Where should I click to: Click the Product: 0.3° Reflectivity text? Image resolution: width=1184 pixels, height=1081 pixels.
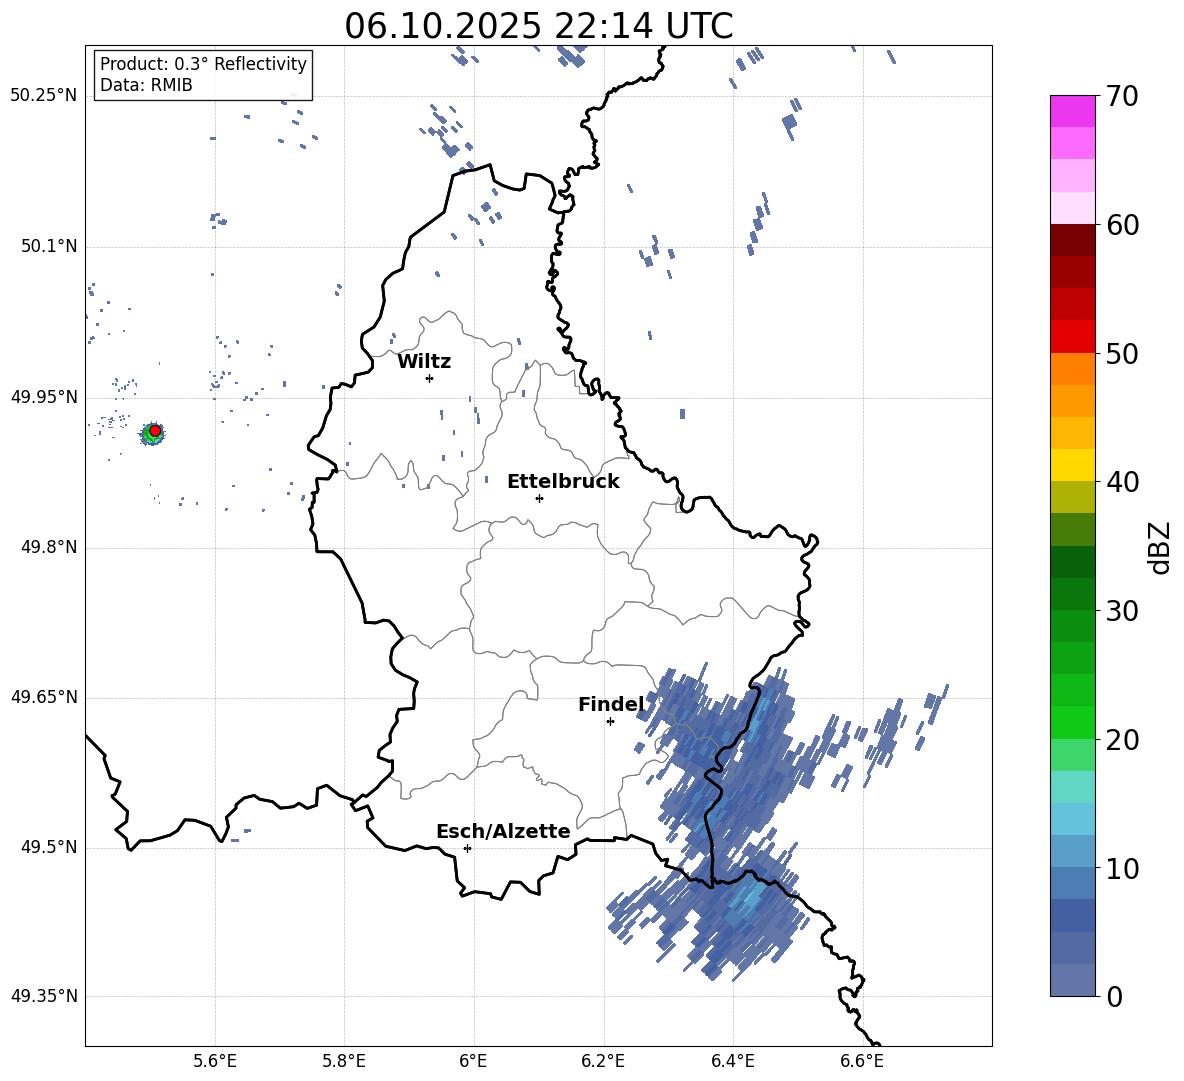pos(203,63)
